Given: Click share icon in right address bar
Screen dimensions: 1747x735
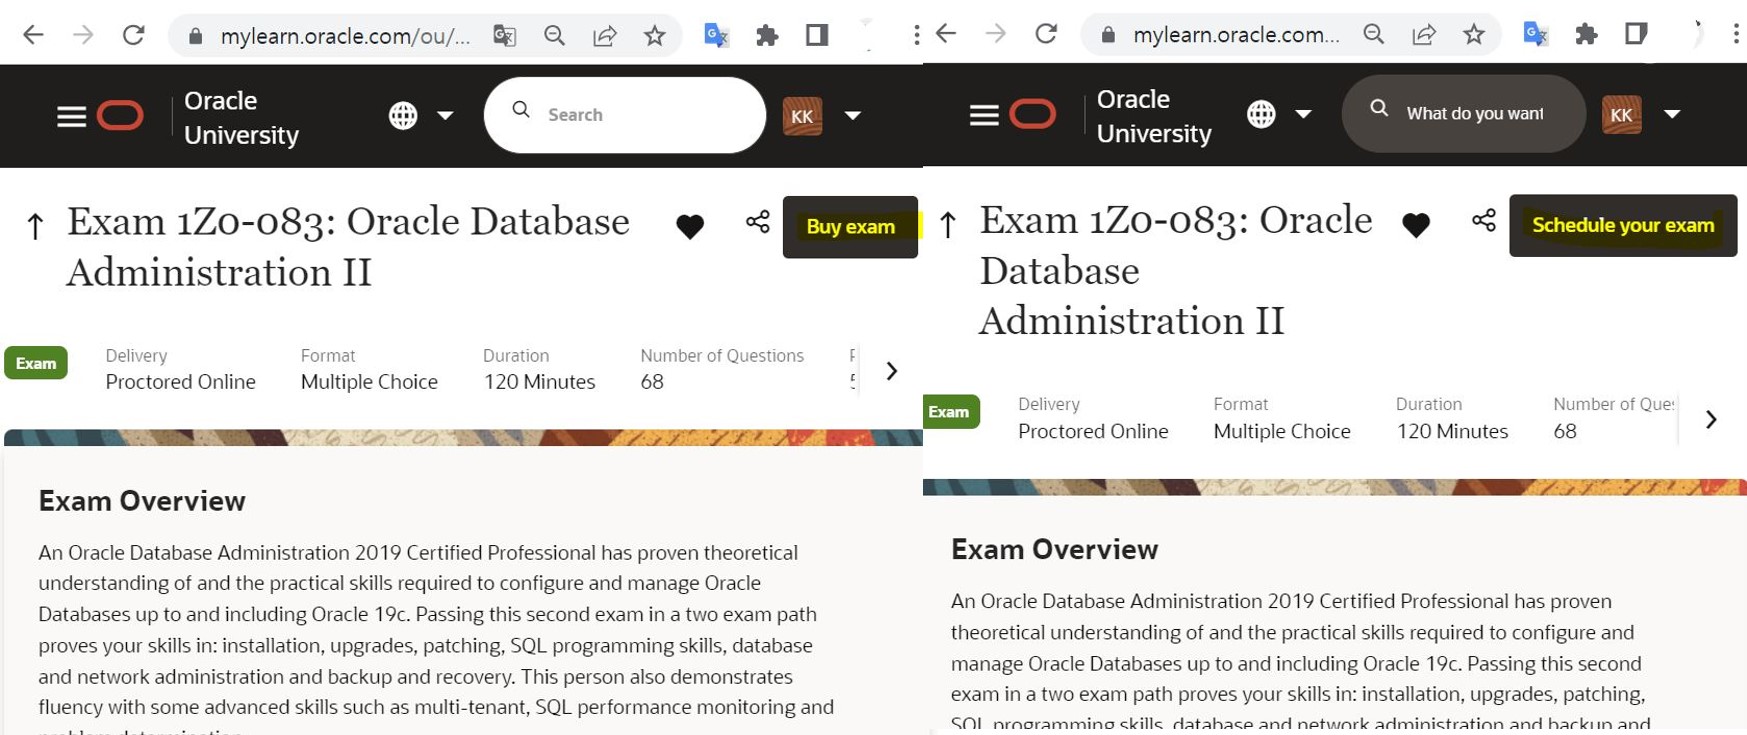Looking at the screenshot, I should pos(1424,35).
